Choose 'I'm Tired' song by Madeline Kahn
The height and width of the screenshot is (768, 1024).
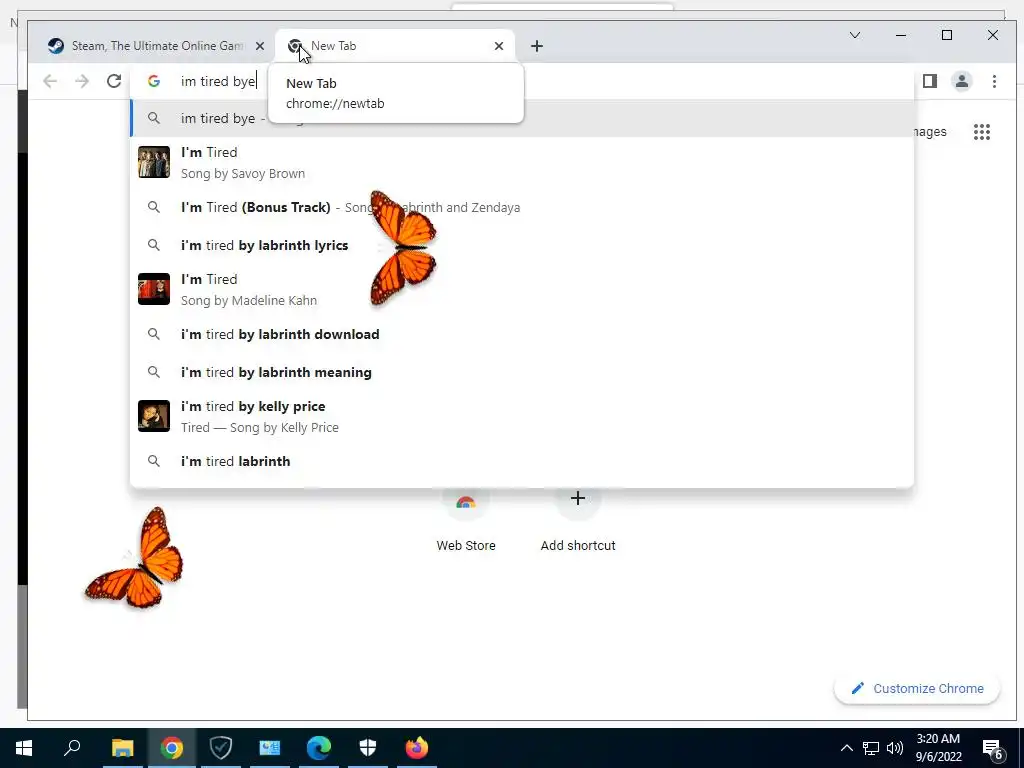(521, 289)
